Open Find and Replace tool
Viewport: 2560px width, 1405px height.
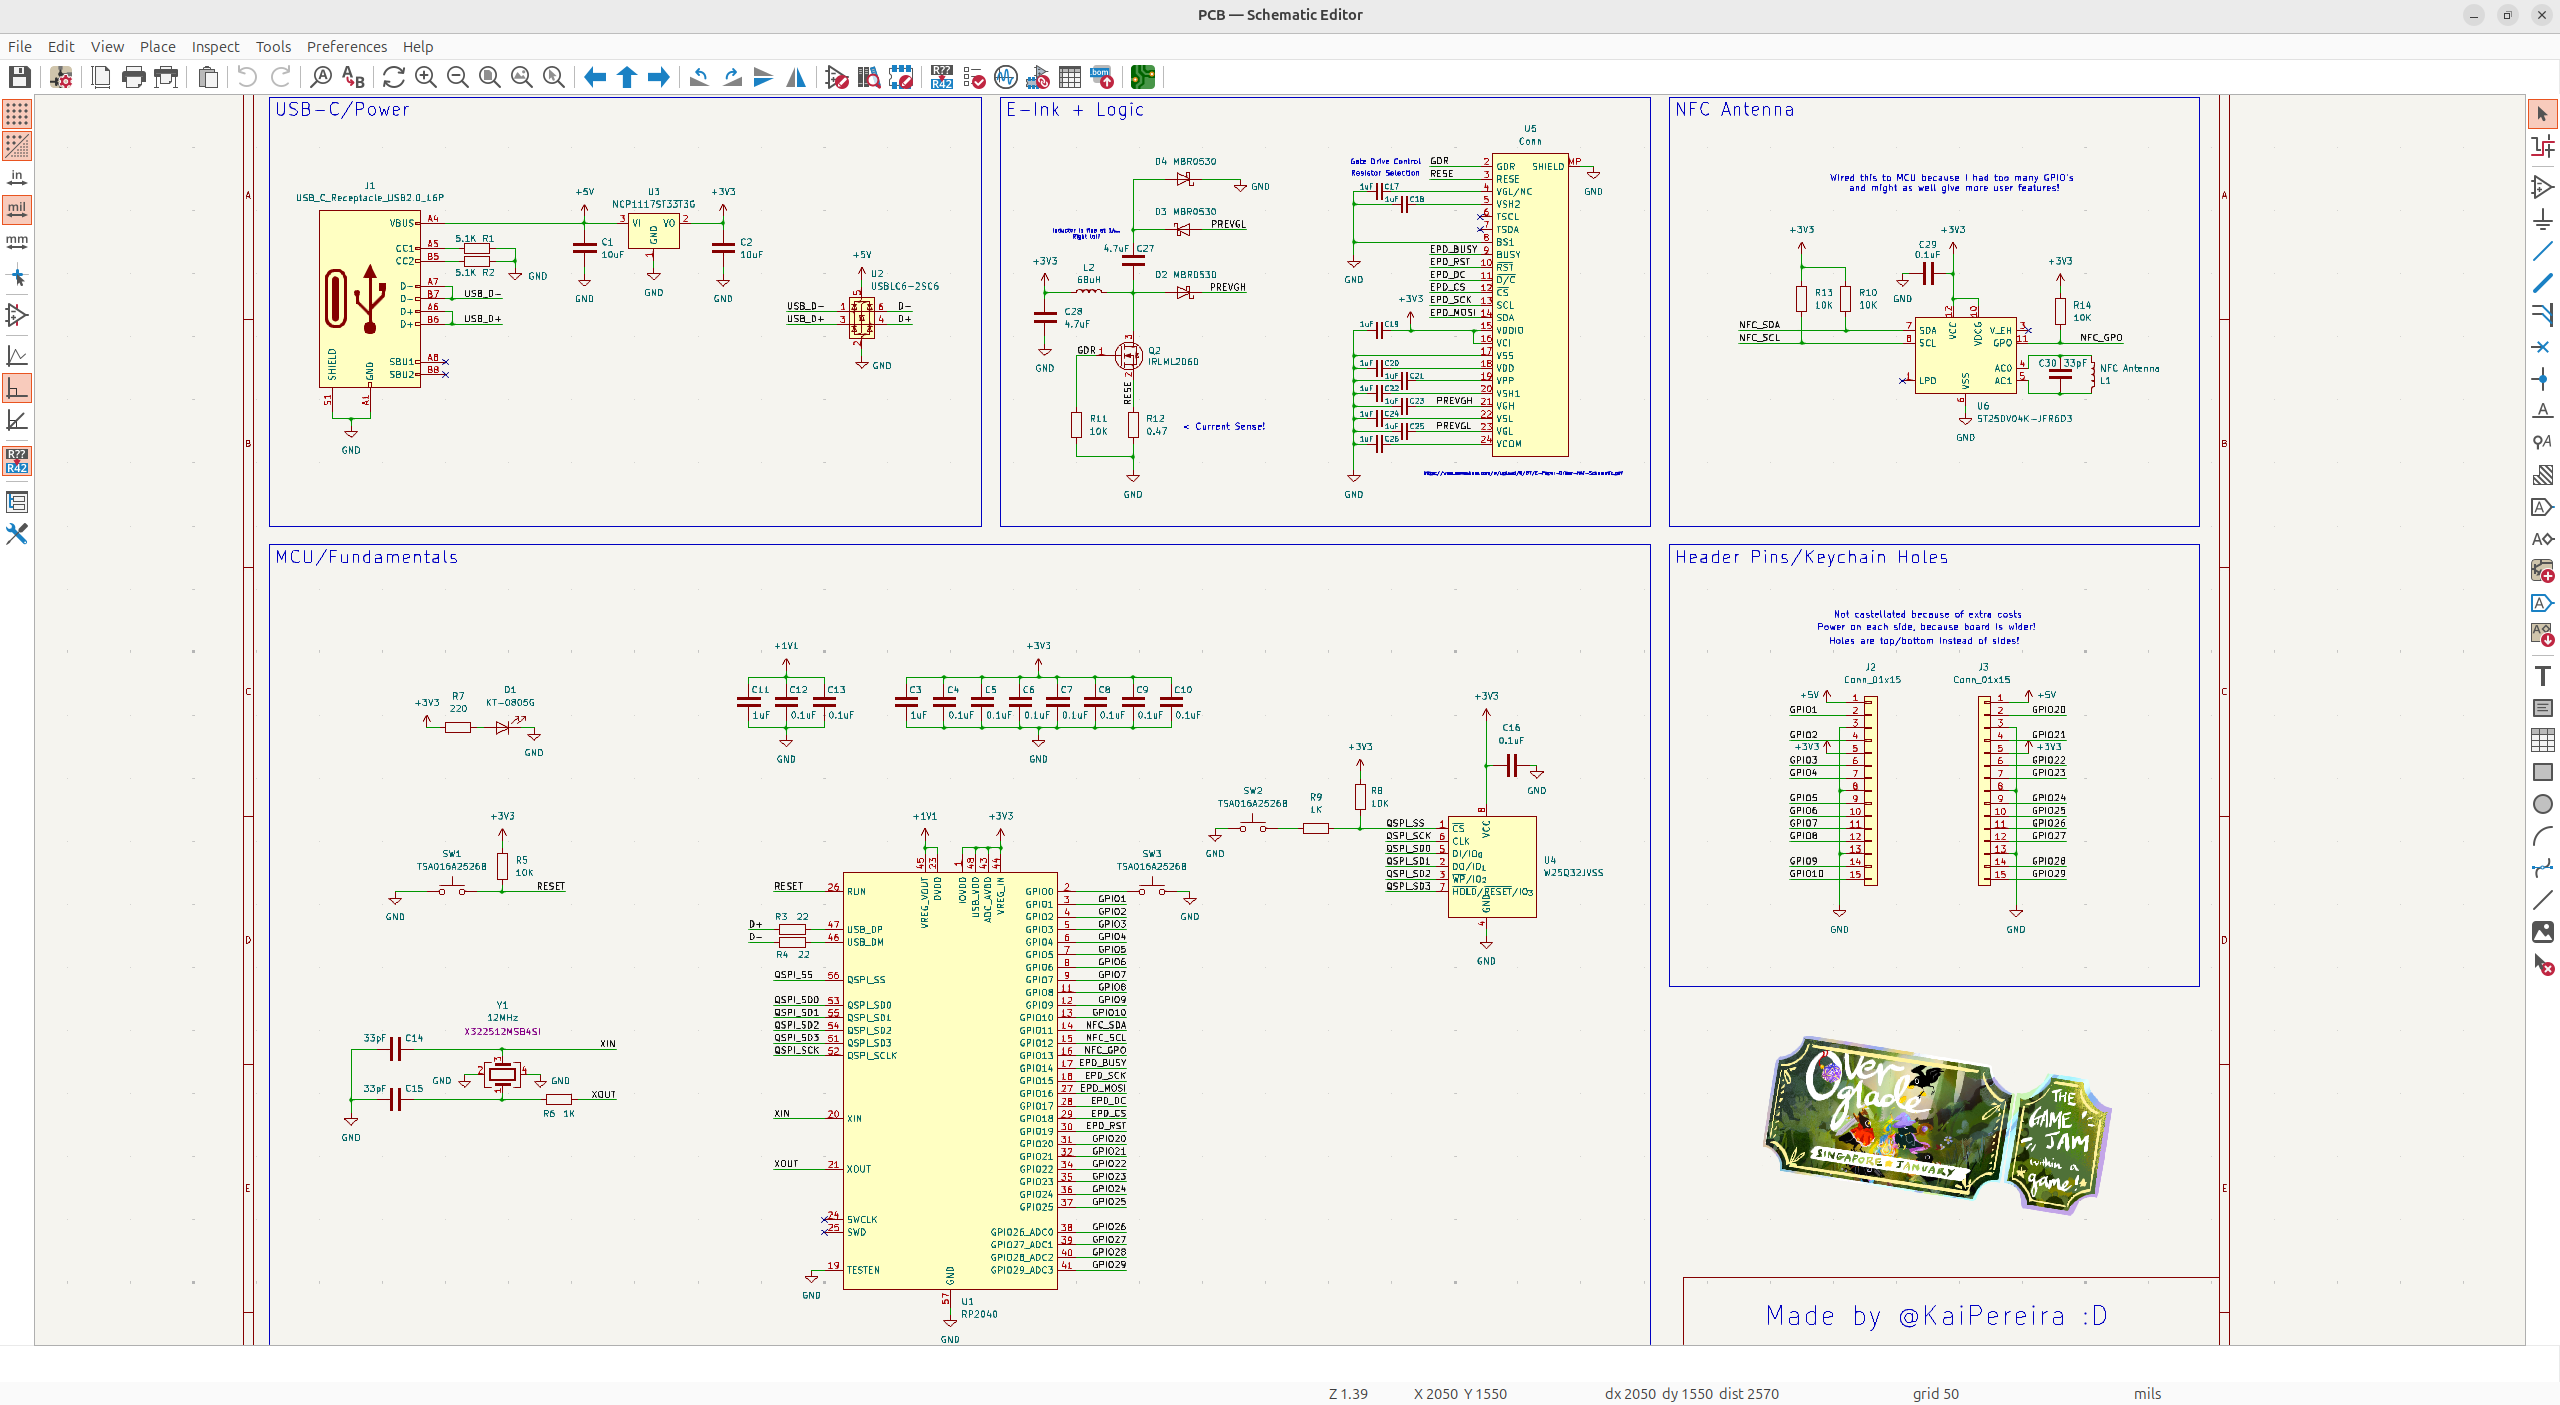click(353, 77)
